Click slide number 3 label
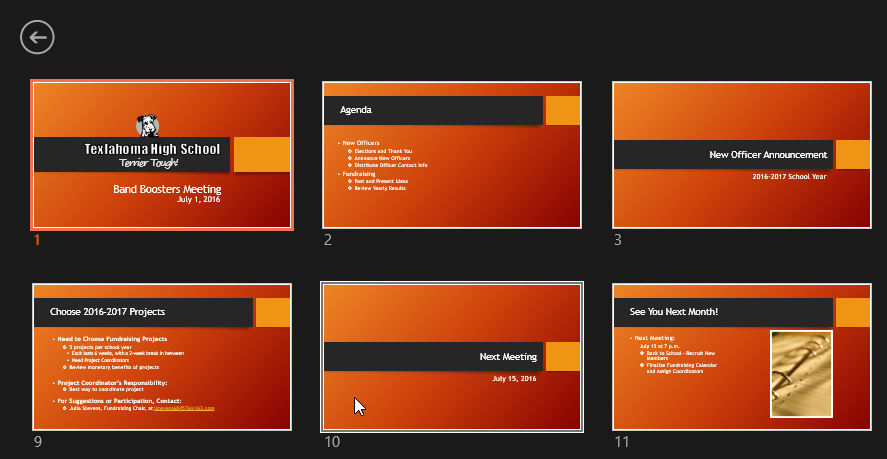887x459 pixels. click(618, 240)
